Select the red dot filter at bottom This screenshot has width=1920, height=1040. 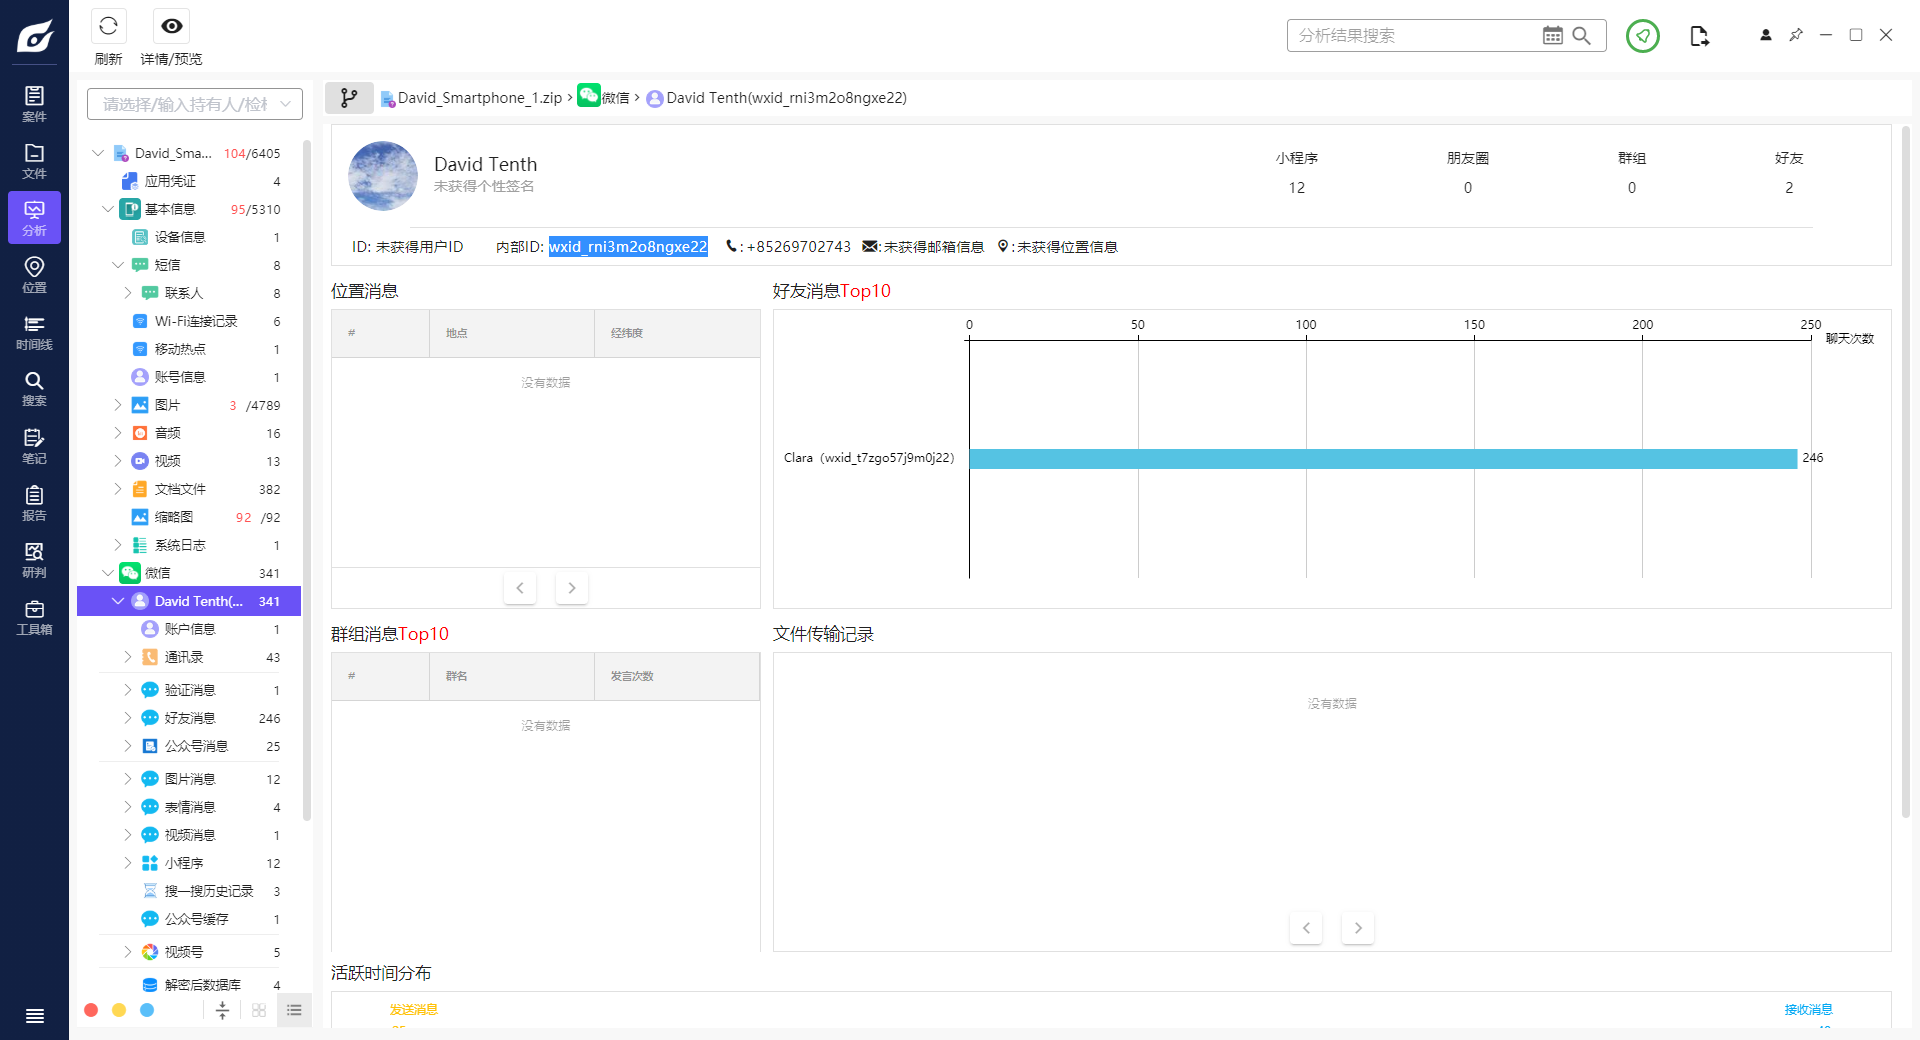click(91, 1010)
